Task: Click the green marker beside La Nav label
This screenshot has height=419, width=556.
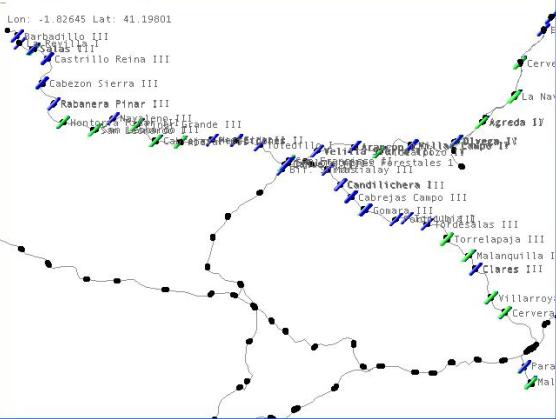Action: coord(514,97)
